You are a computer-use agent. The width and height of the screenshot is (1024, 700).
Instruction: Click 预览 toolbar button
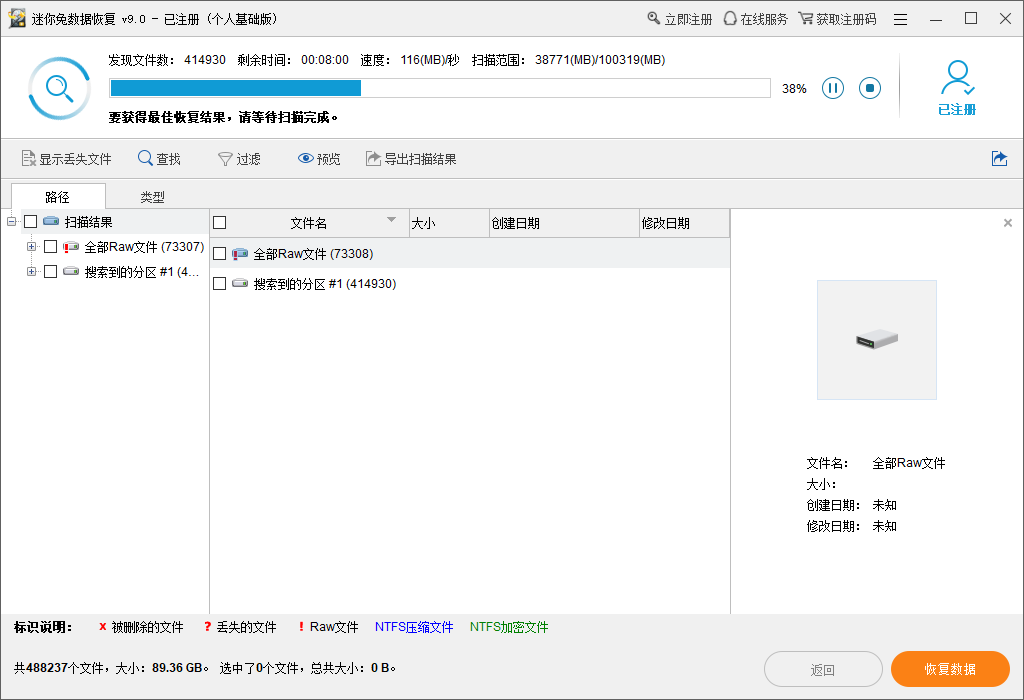(319, 159)
